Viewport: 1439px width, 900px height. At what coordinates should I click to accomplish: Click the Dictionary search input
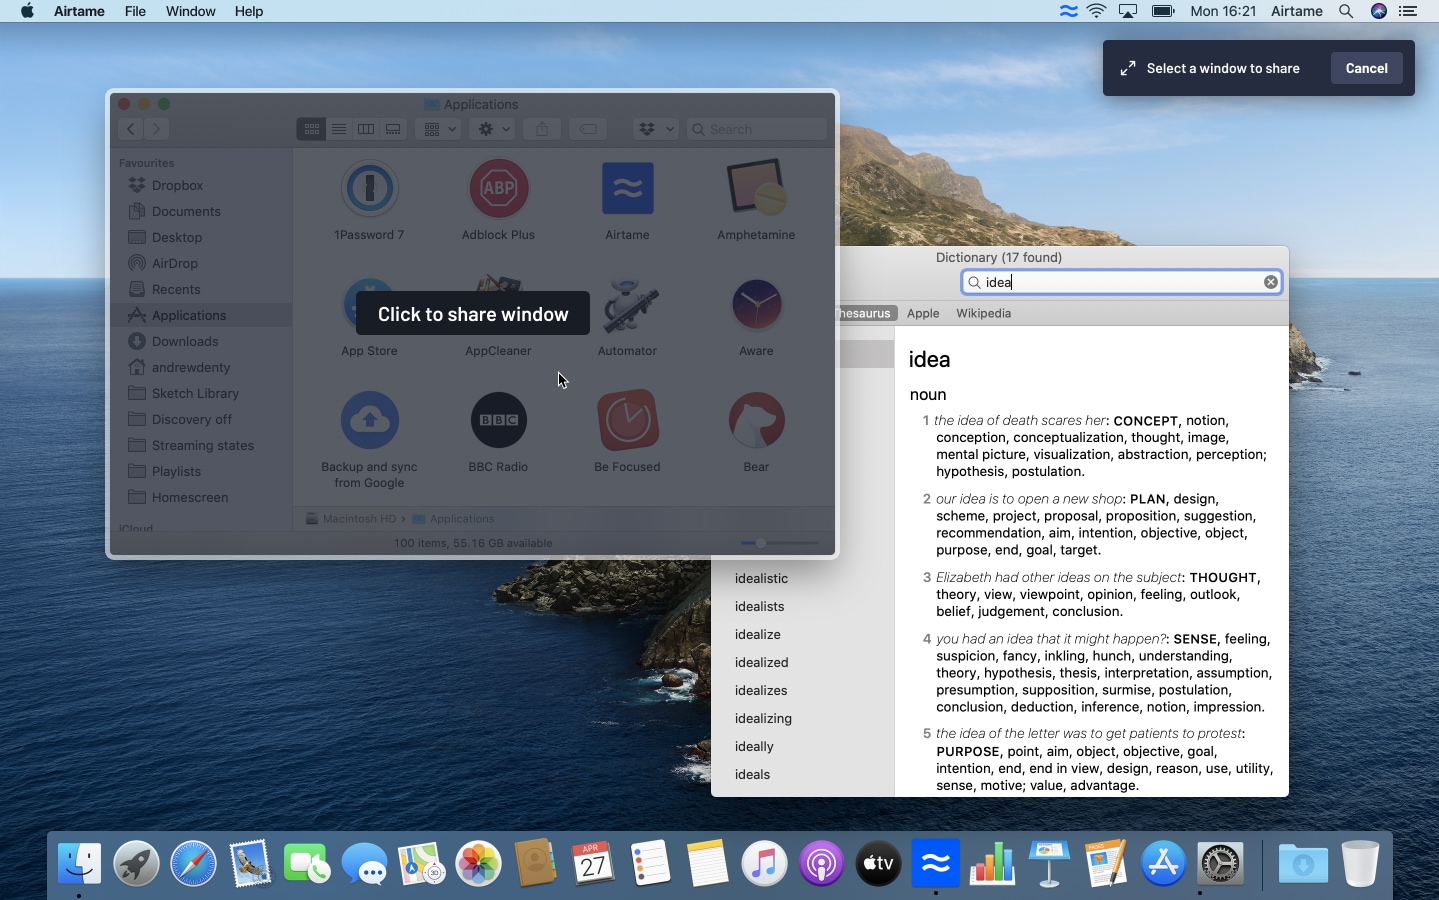point(1120,282)
